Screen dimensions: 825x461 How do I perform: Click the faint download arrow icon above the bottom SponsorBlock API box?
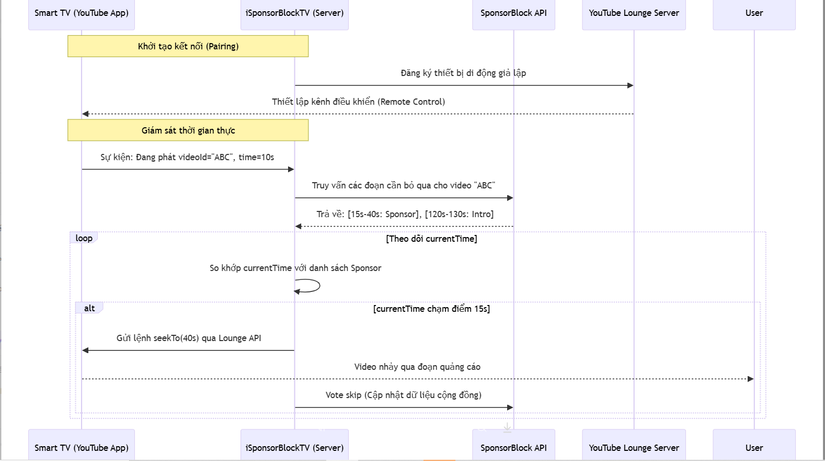(x=508, y=427)
